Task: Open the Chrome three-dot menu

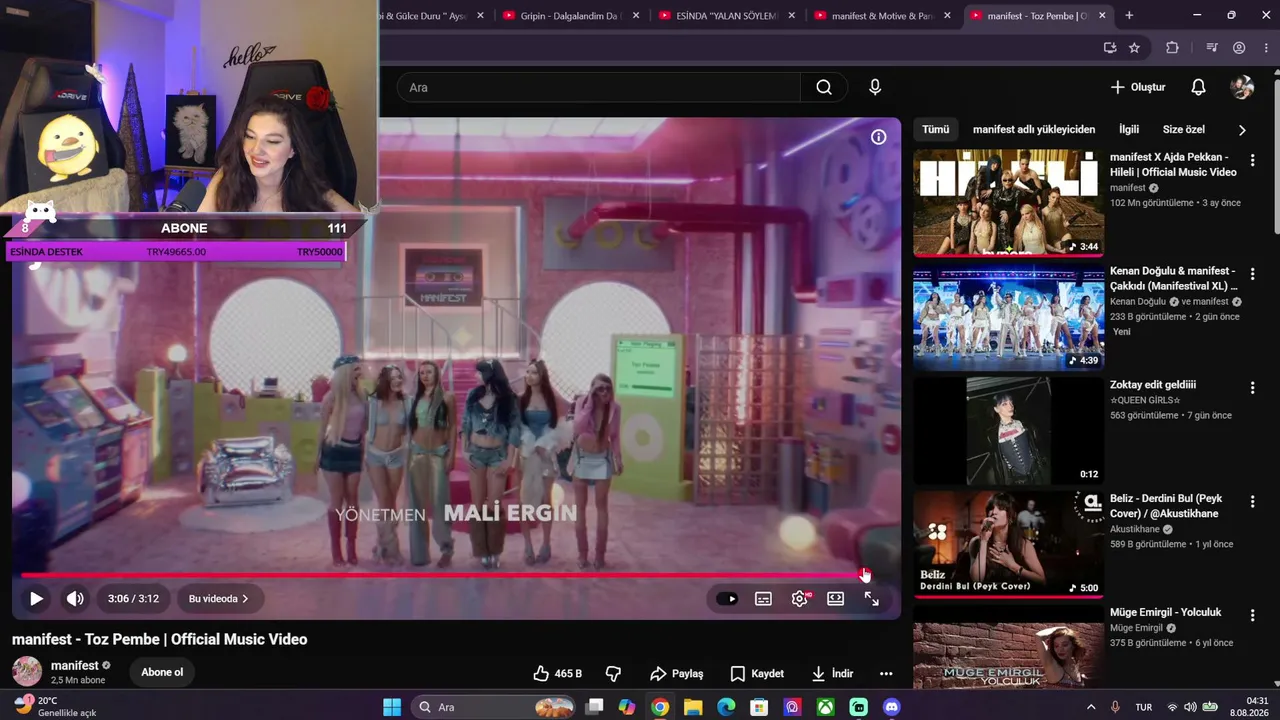Action: point(1264,47)
